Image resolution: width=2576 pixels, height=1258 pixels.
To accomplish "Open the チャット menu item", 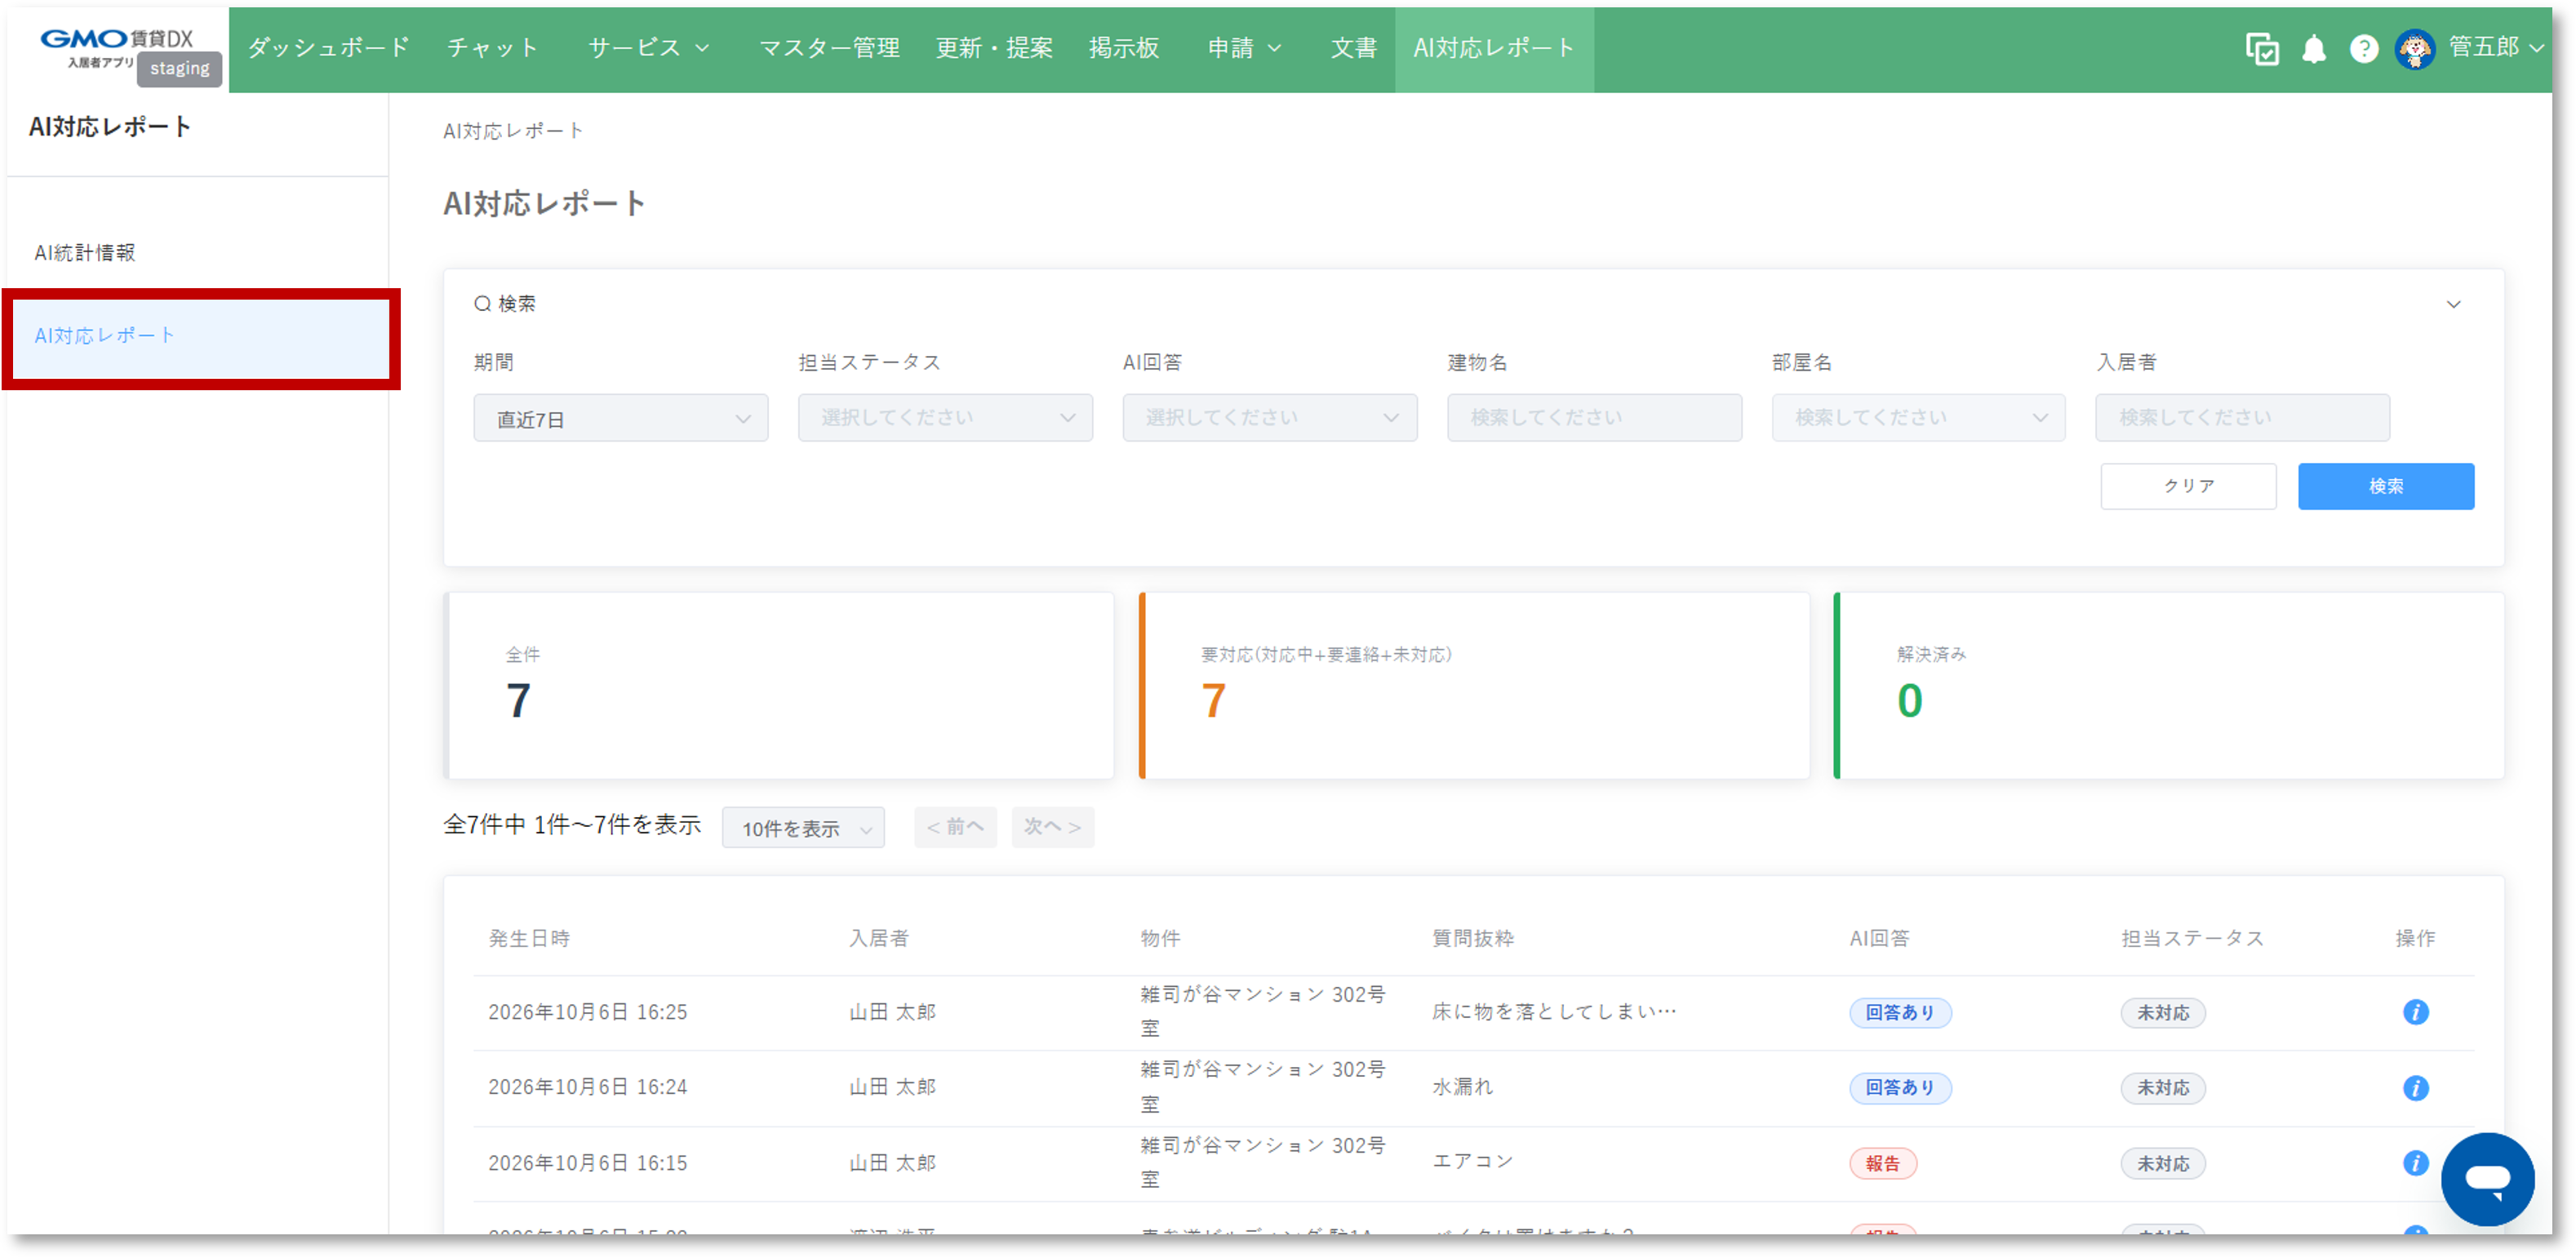I will click(493, 48).
